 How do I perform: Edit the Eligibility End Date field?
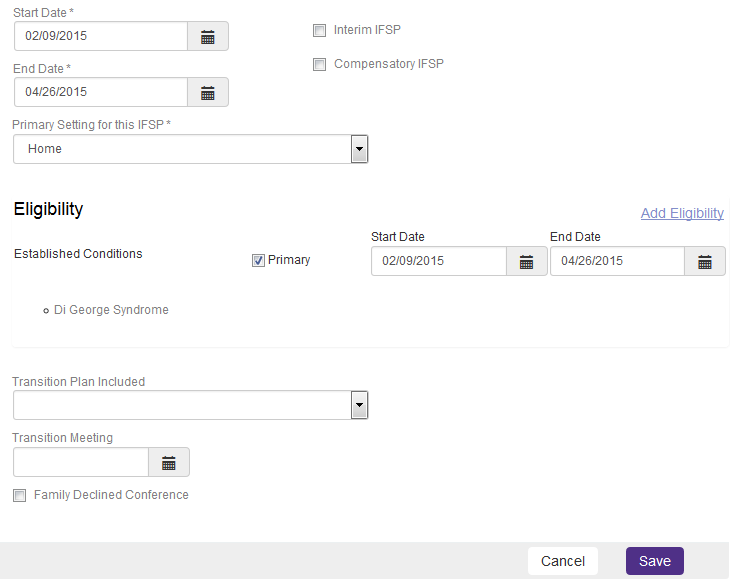coord(618,261)
